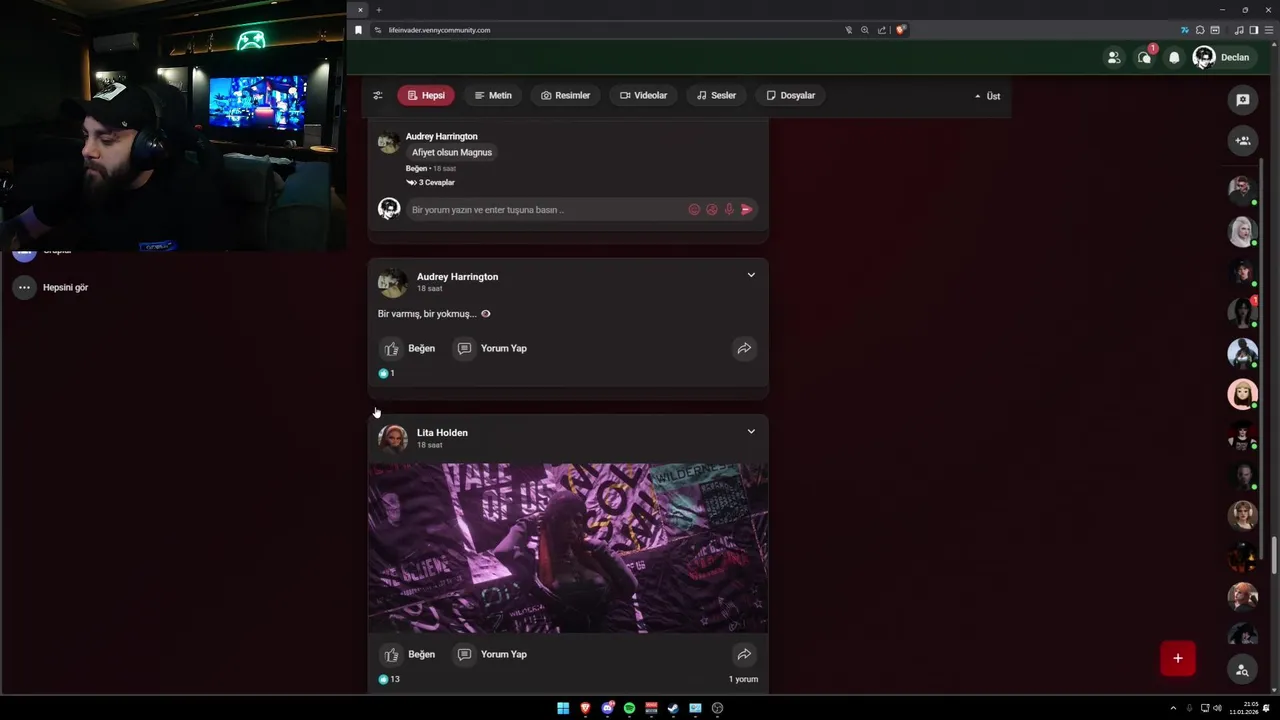
Task: View the 1 reaction on Audrey's post
Action: pyautogui.click(x=386, y=373)
